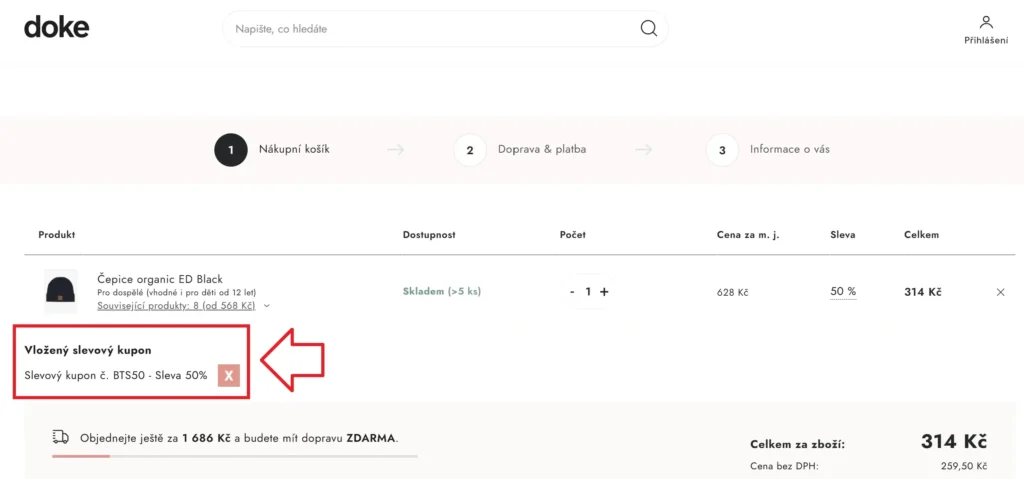
Task: Open the black beanie product thumbnail
Action: 60,291
